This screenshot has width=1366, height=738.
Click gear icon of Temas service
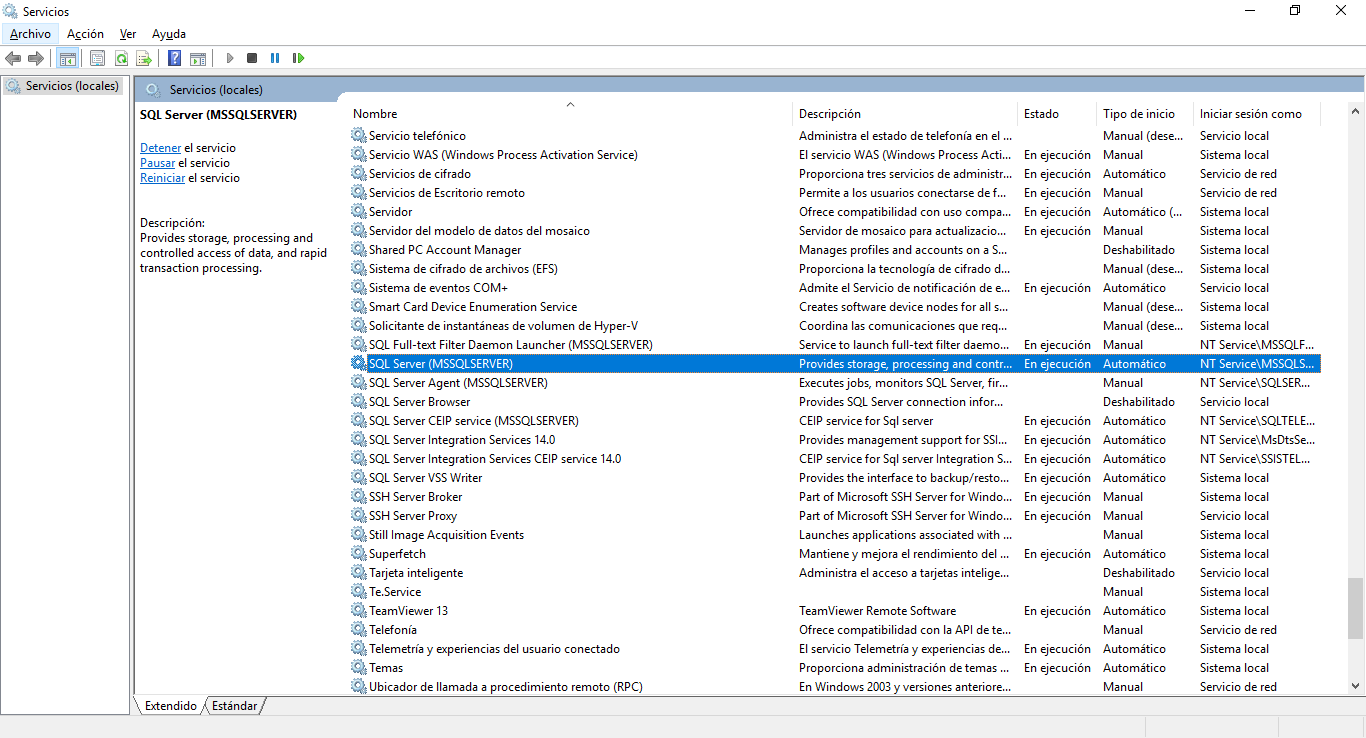(359, 668)
